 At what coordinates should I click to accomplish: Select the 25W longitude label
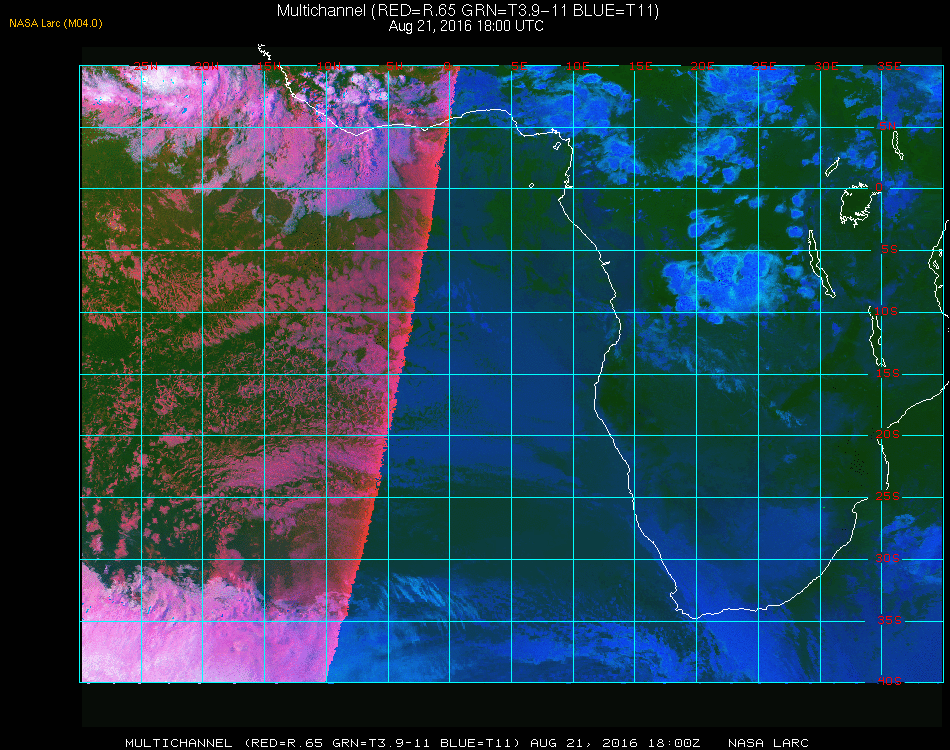pyautogui.click(x=145, y=66)
